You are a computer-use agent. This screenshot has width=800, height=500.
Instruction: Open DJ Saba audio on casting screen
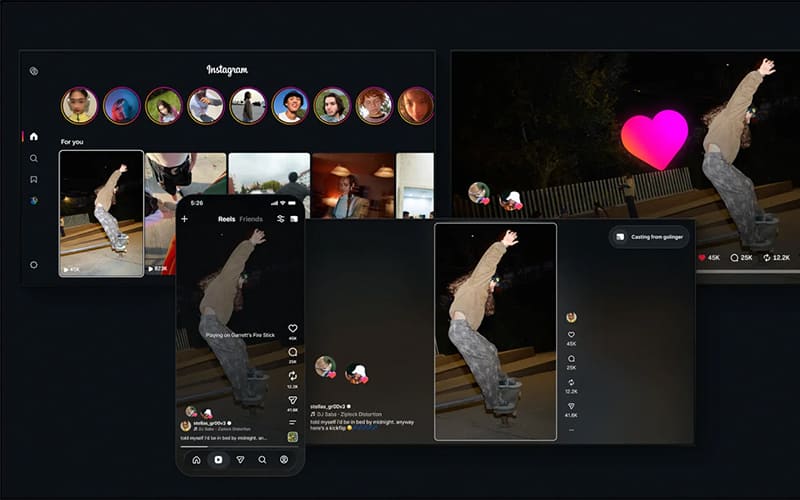click(x=346, y=414)
